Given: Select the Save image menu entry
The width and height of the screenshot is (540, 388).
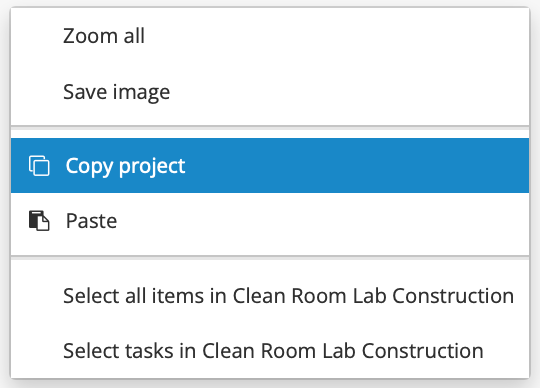Looking at the screenshot, I should coord(270,92).
